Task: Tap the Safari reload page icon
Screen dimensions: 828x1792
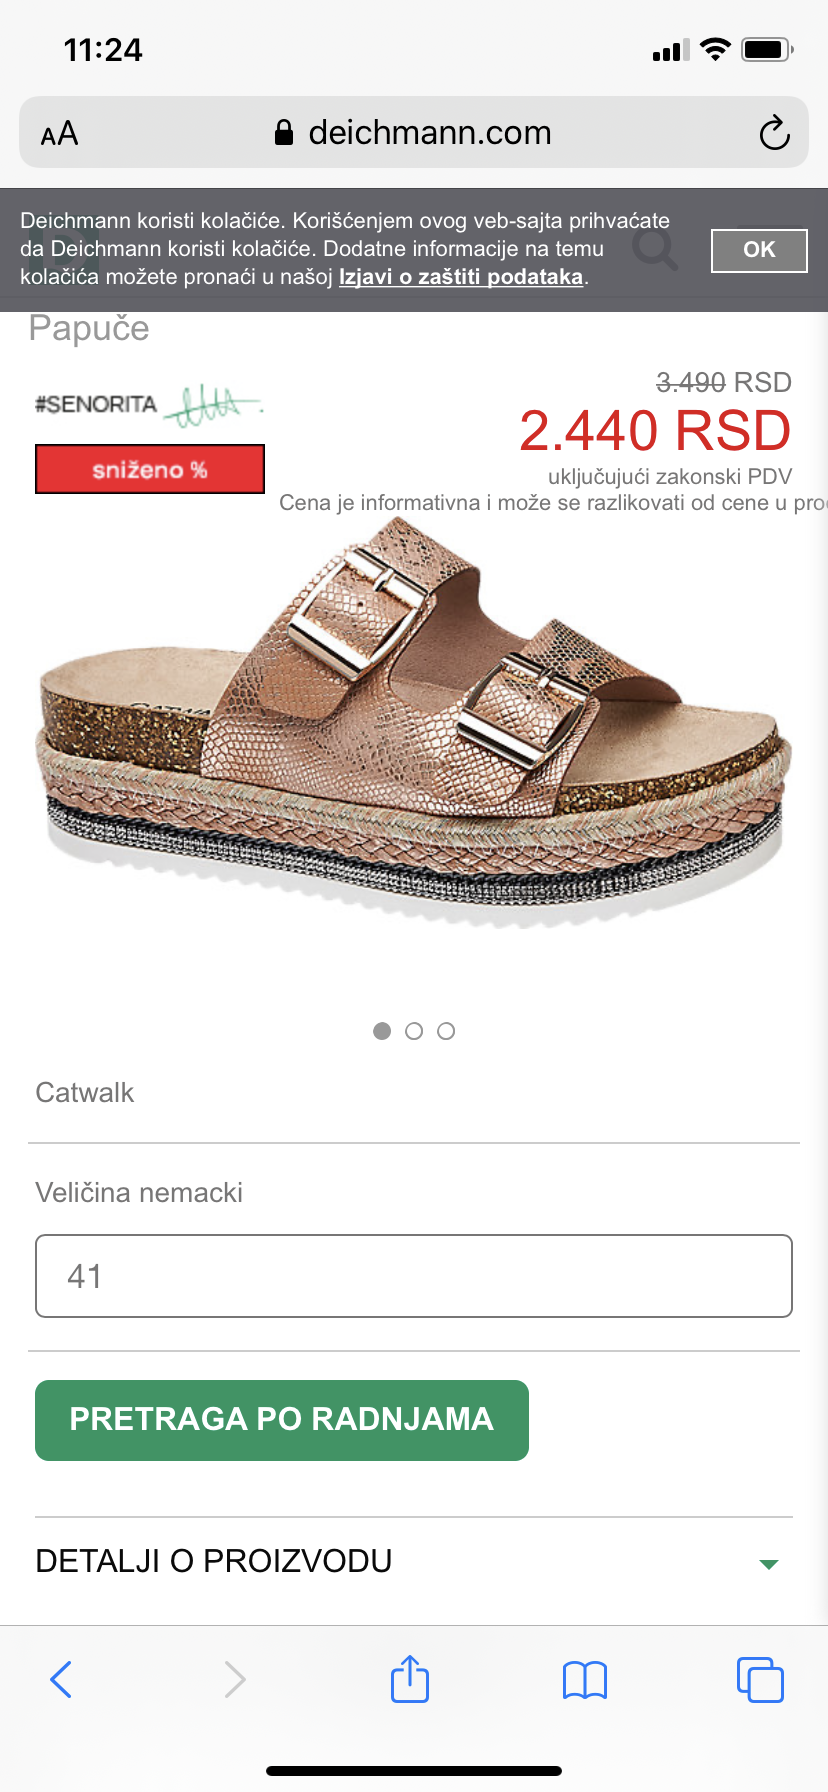Action: (774, 132)
